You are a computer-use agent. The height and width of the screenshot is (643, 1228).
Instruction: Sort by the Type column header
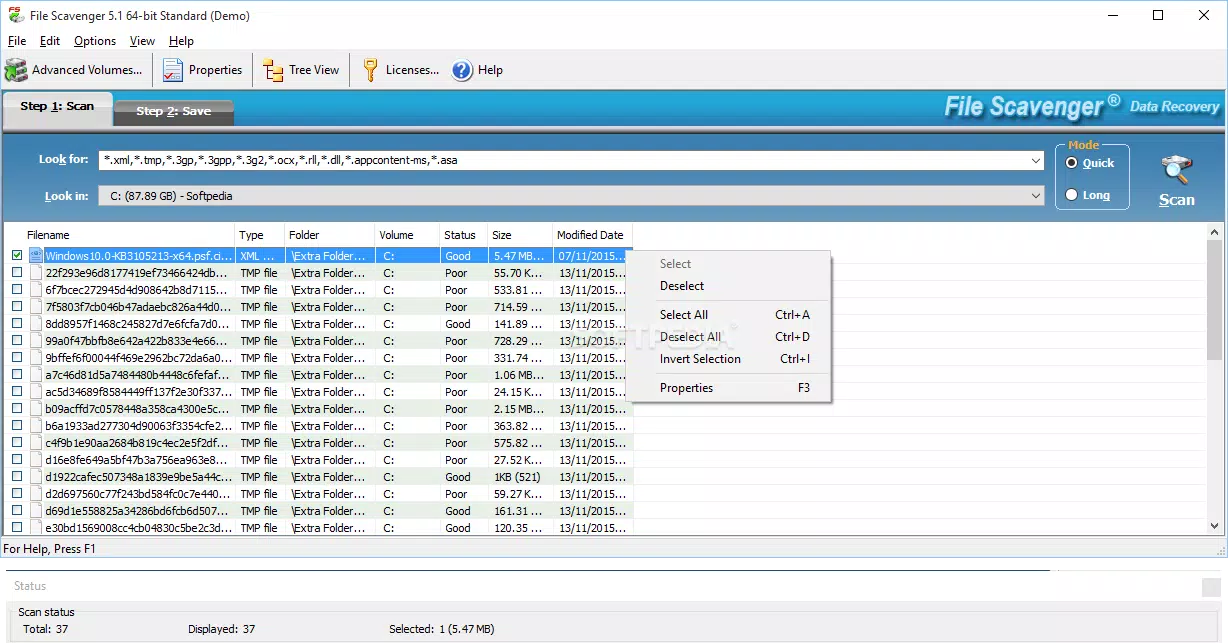(x=260, y=235)
